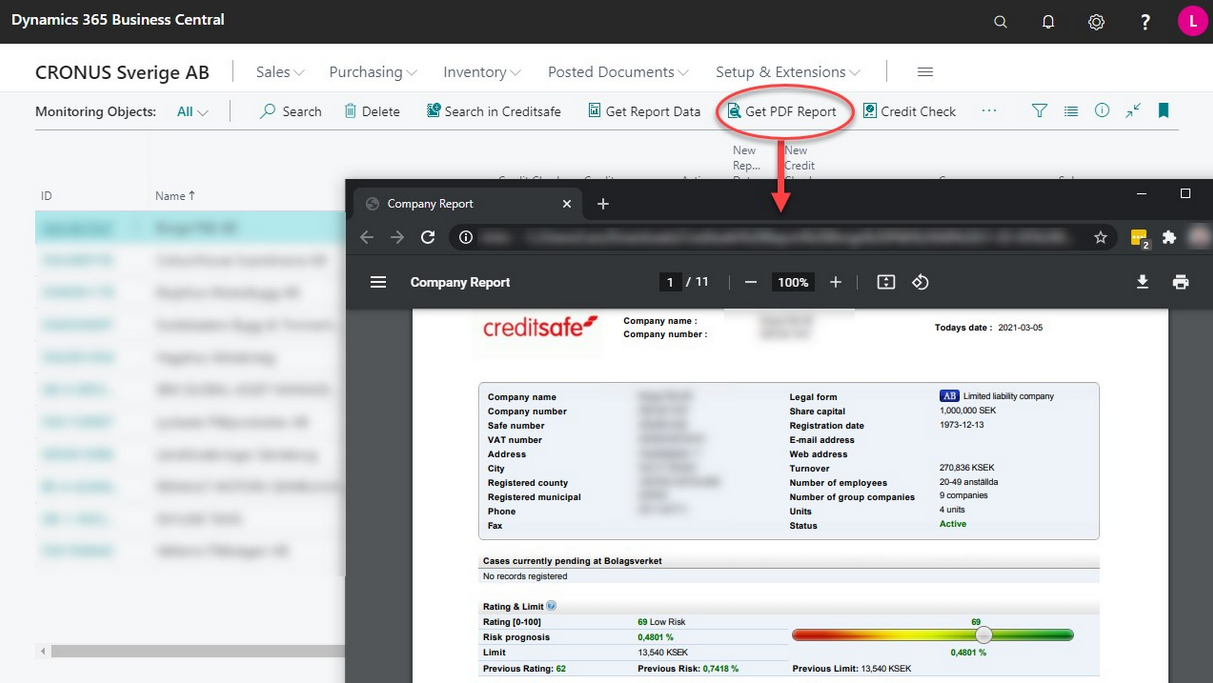Download the Company Report PDF
Image resolution: width=1213 pixels, height=683 pixels.
1142,282
